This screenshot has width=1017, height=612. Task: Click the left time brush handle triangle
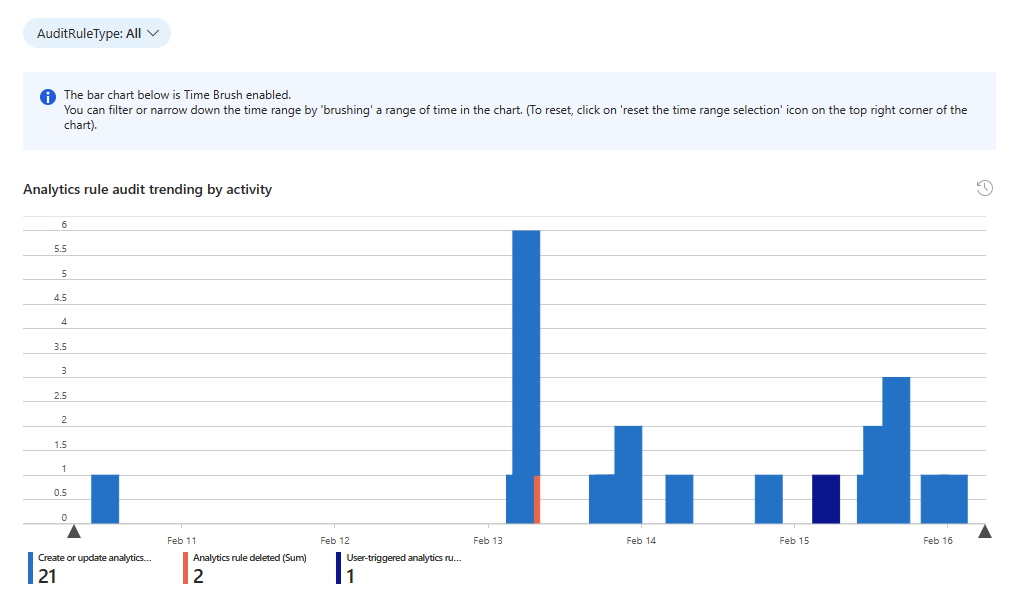[x=75, y=532]
